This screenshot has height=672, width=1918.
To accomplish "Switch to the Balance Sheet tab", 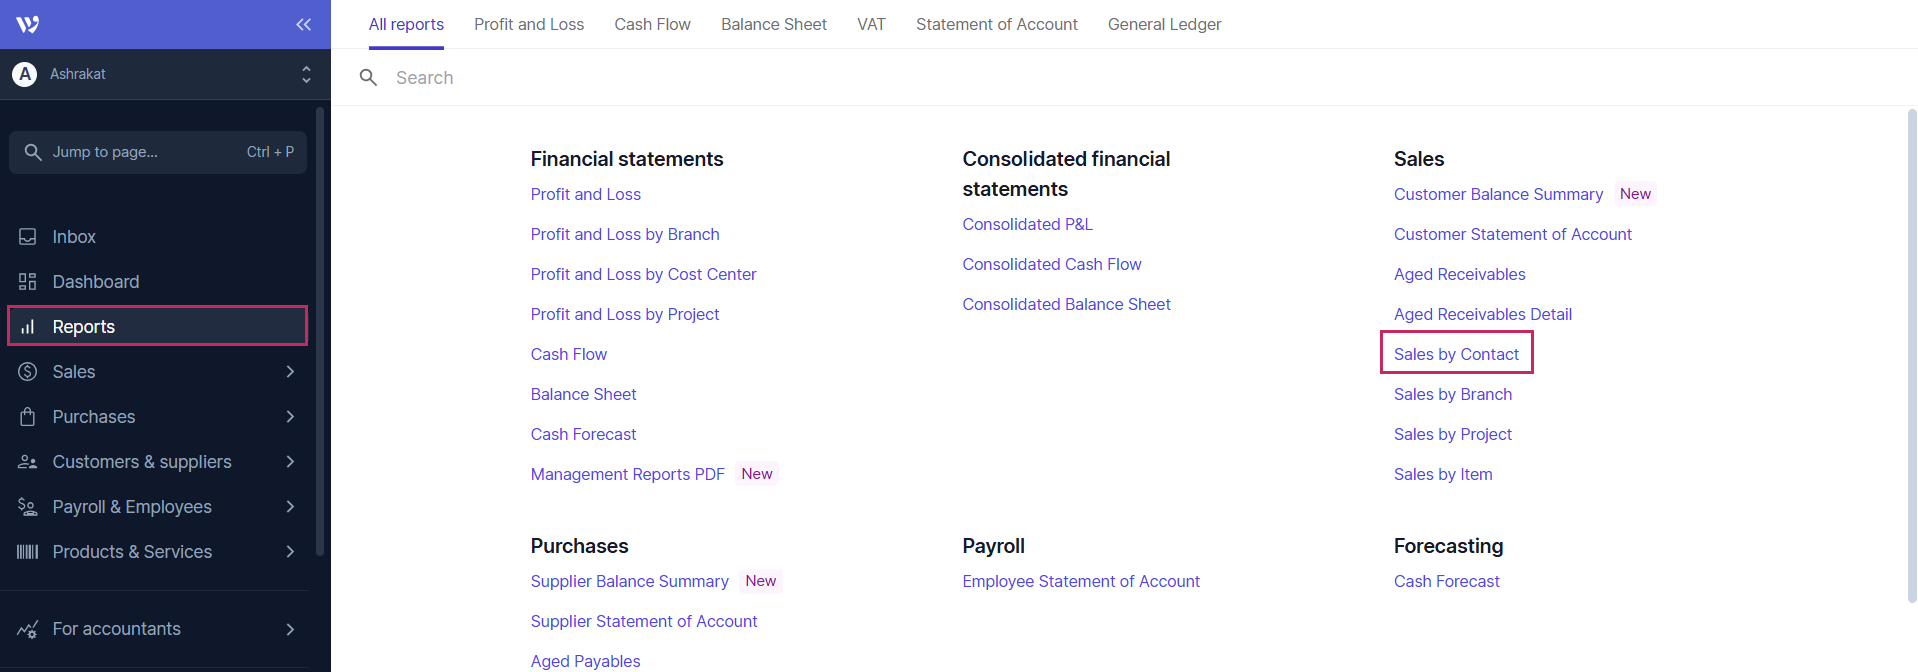I will coord(773,24).
